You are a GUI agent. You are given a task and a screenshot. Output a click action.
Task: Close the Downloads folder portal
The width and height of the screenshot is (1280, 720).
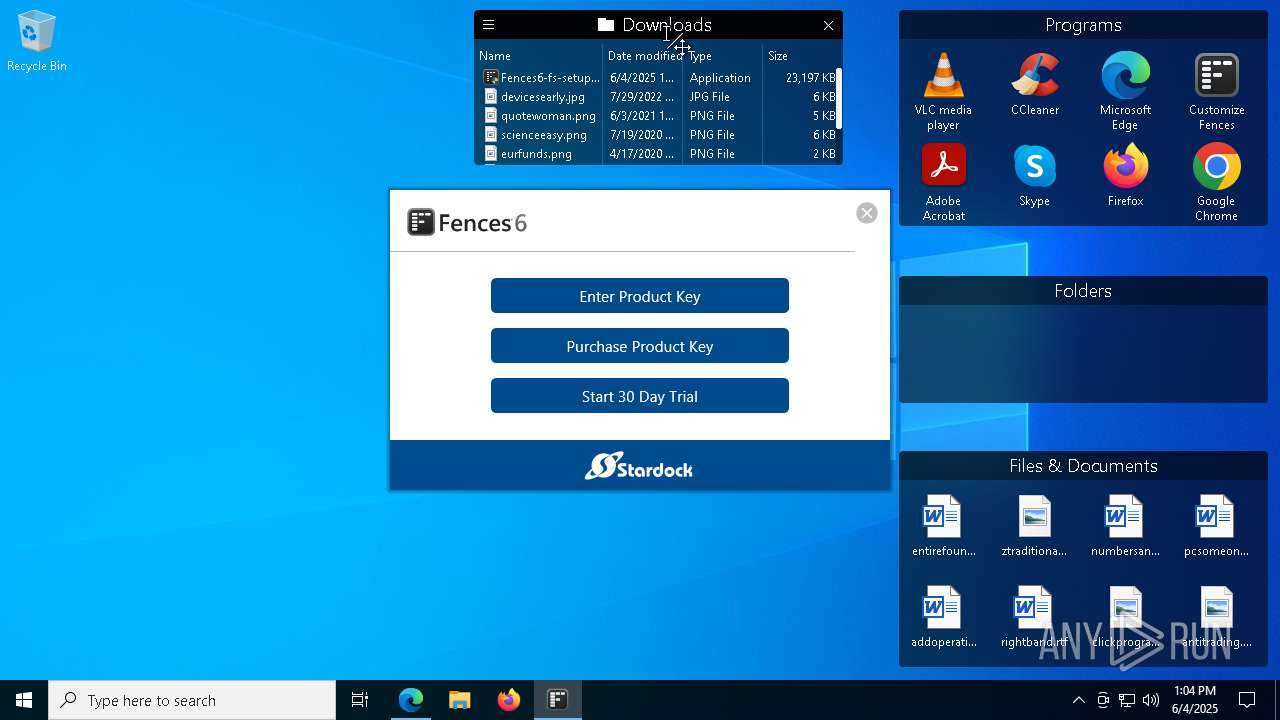pos(828,25)
